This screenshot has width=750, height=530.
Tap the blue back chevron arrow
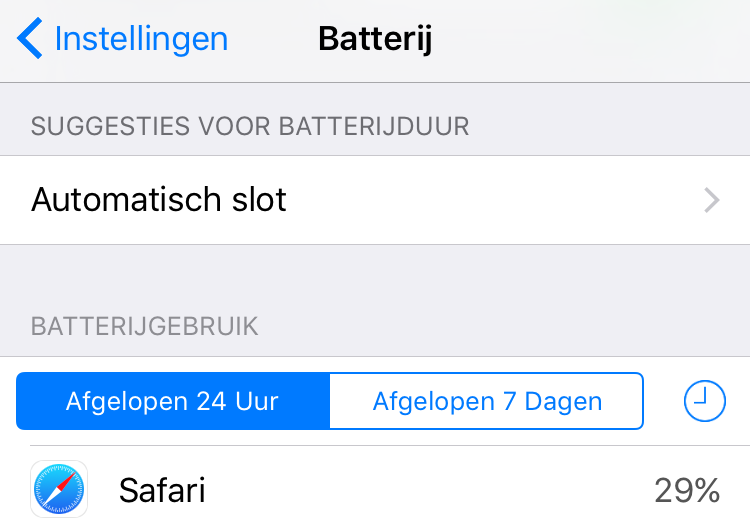[x=30, y=40]
